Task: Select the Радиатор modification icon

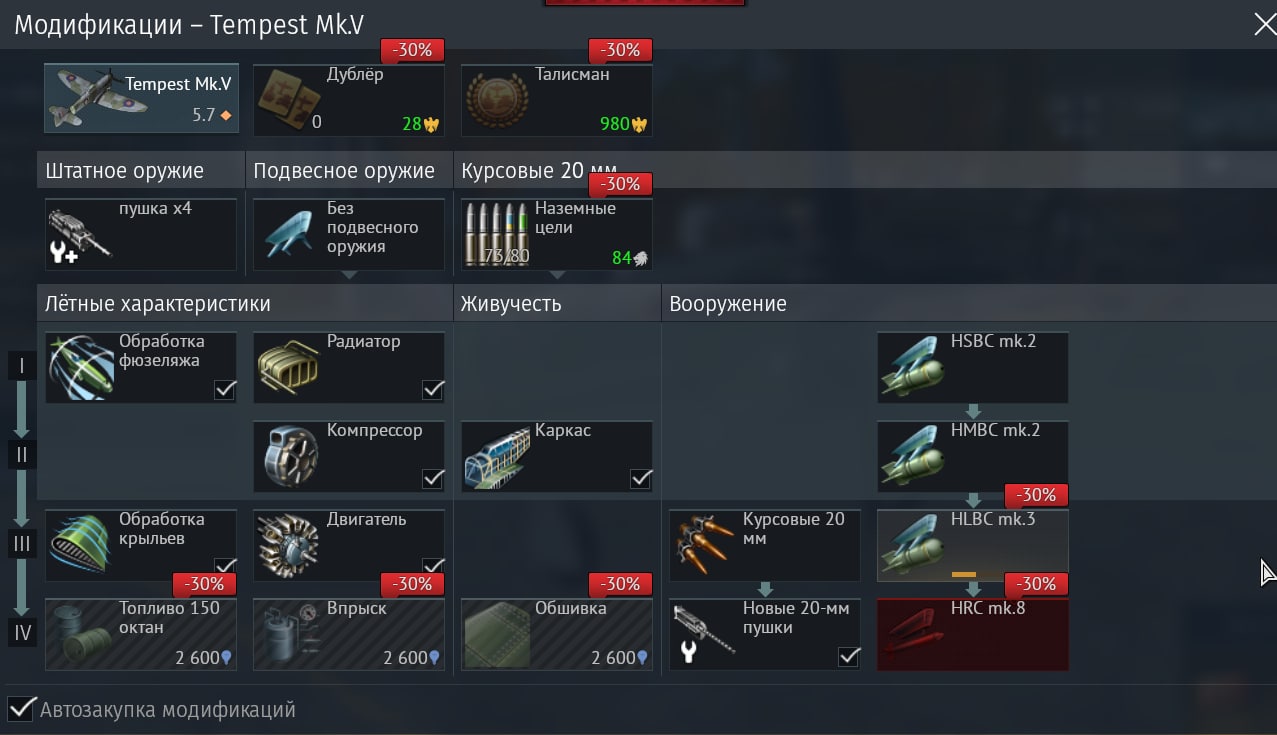Action: [x=289, y=367]
